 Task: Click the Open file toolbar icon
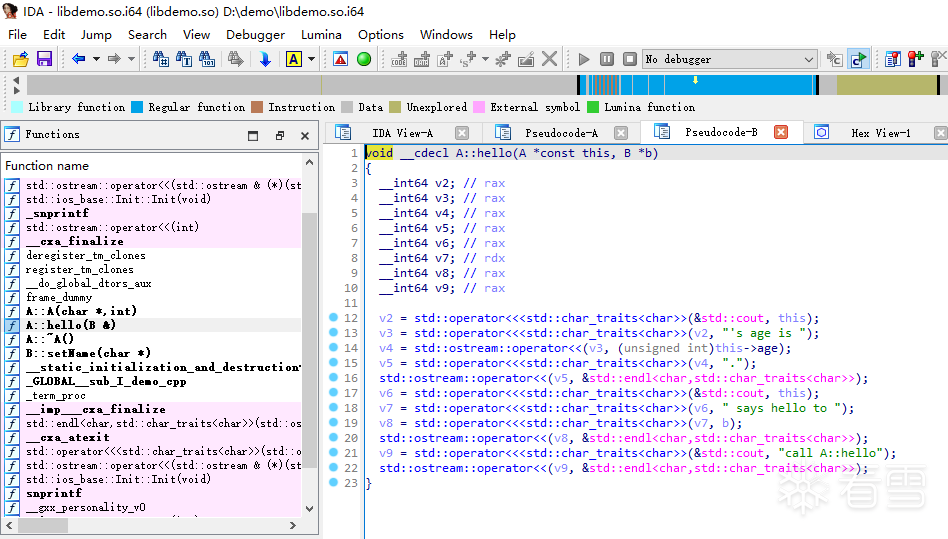[x=21, y=59]
